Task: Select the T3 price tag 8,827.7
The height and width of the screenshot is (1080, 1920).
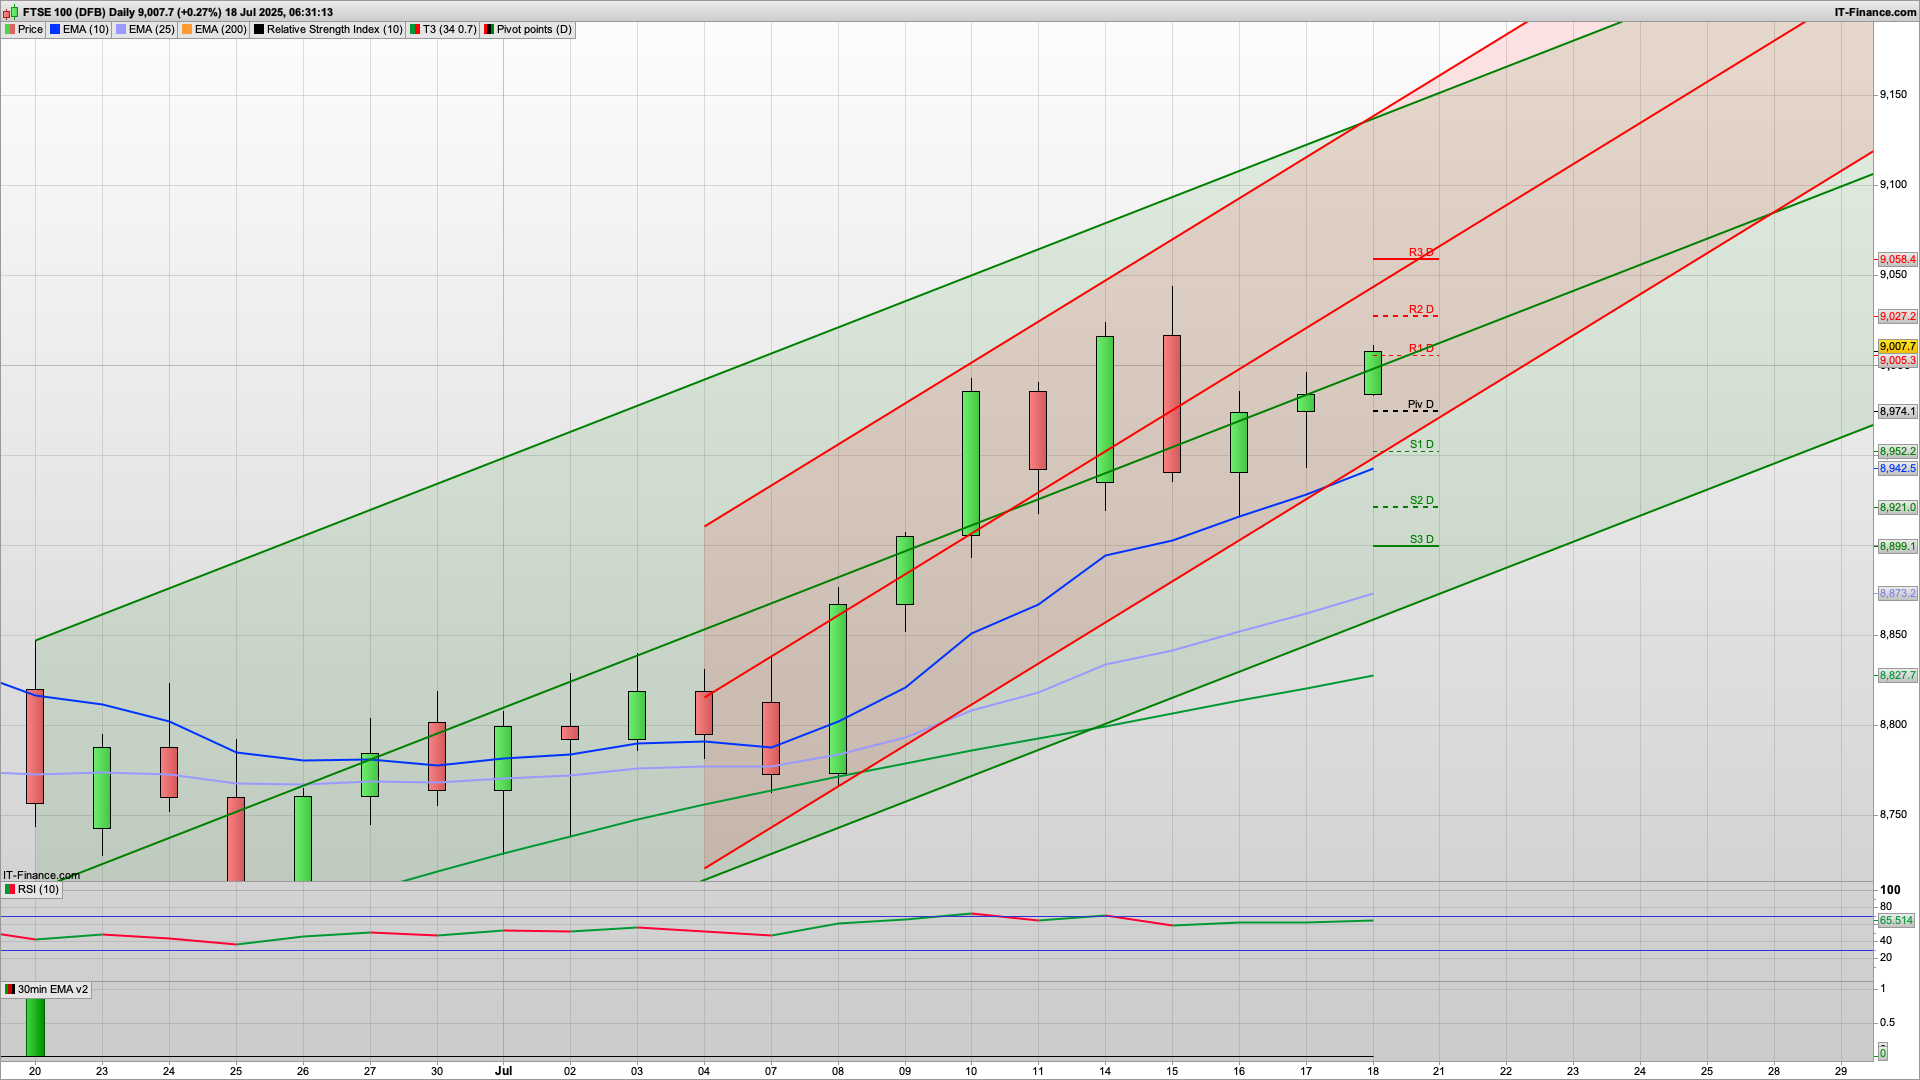Action: click(x=1897, y=675)
